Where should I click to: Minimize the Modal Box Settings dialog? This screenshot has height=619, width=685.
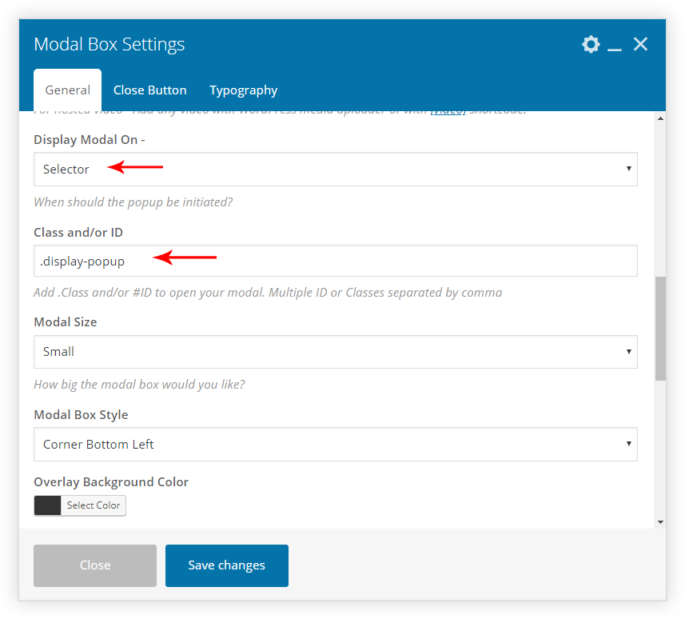coord(615,45)
